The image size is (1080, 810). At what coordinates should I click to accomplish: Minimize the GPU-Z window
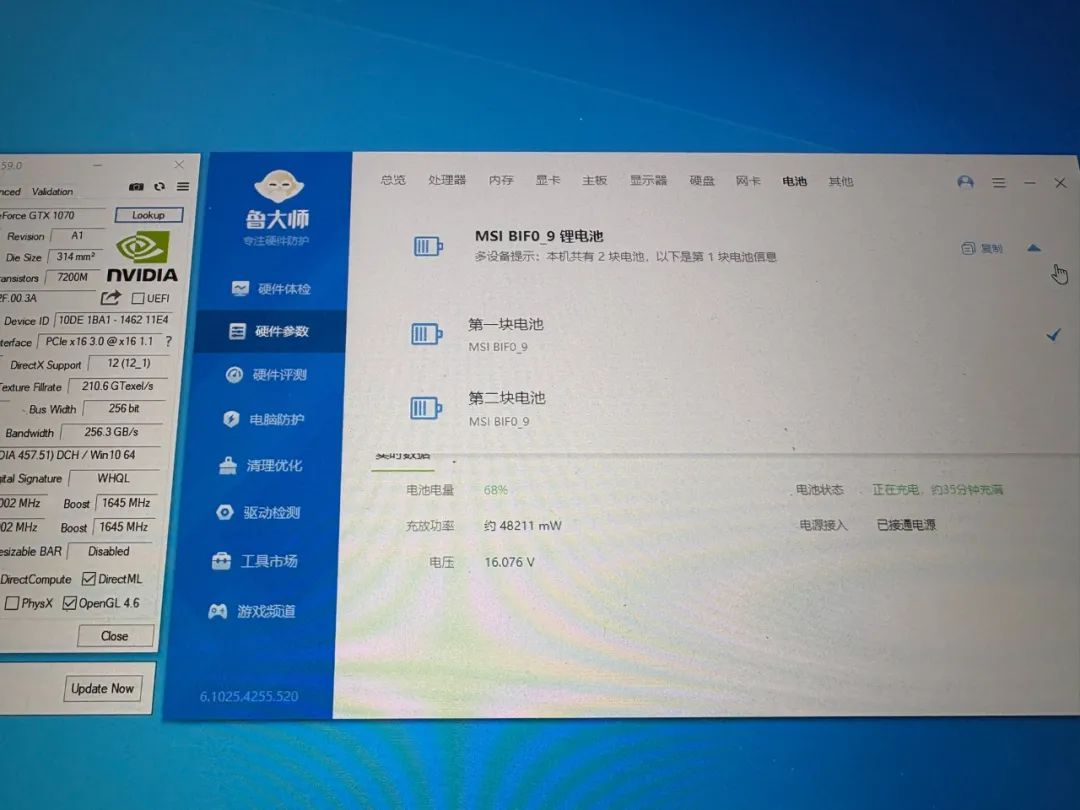tap(98, 165)
